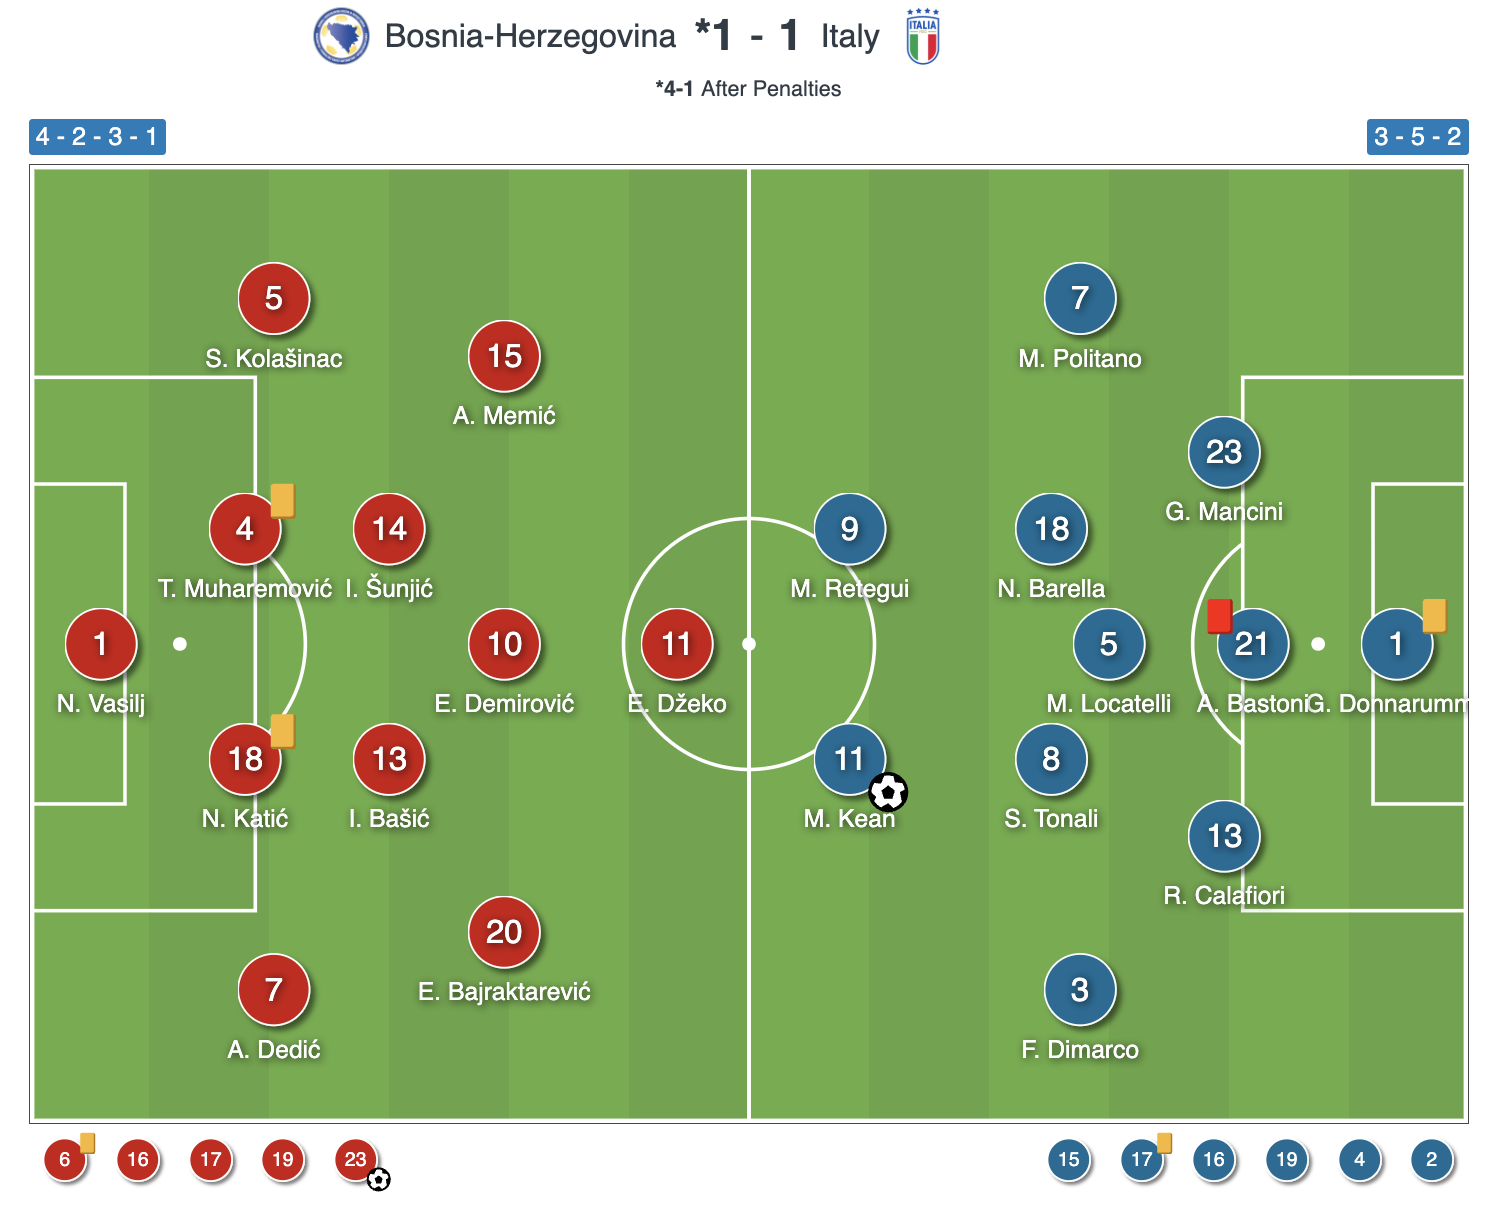This screenshot has width=1506, height=1214.
Task: Select Italy substitute number 2
Action: pos(1431,1160)
